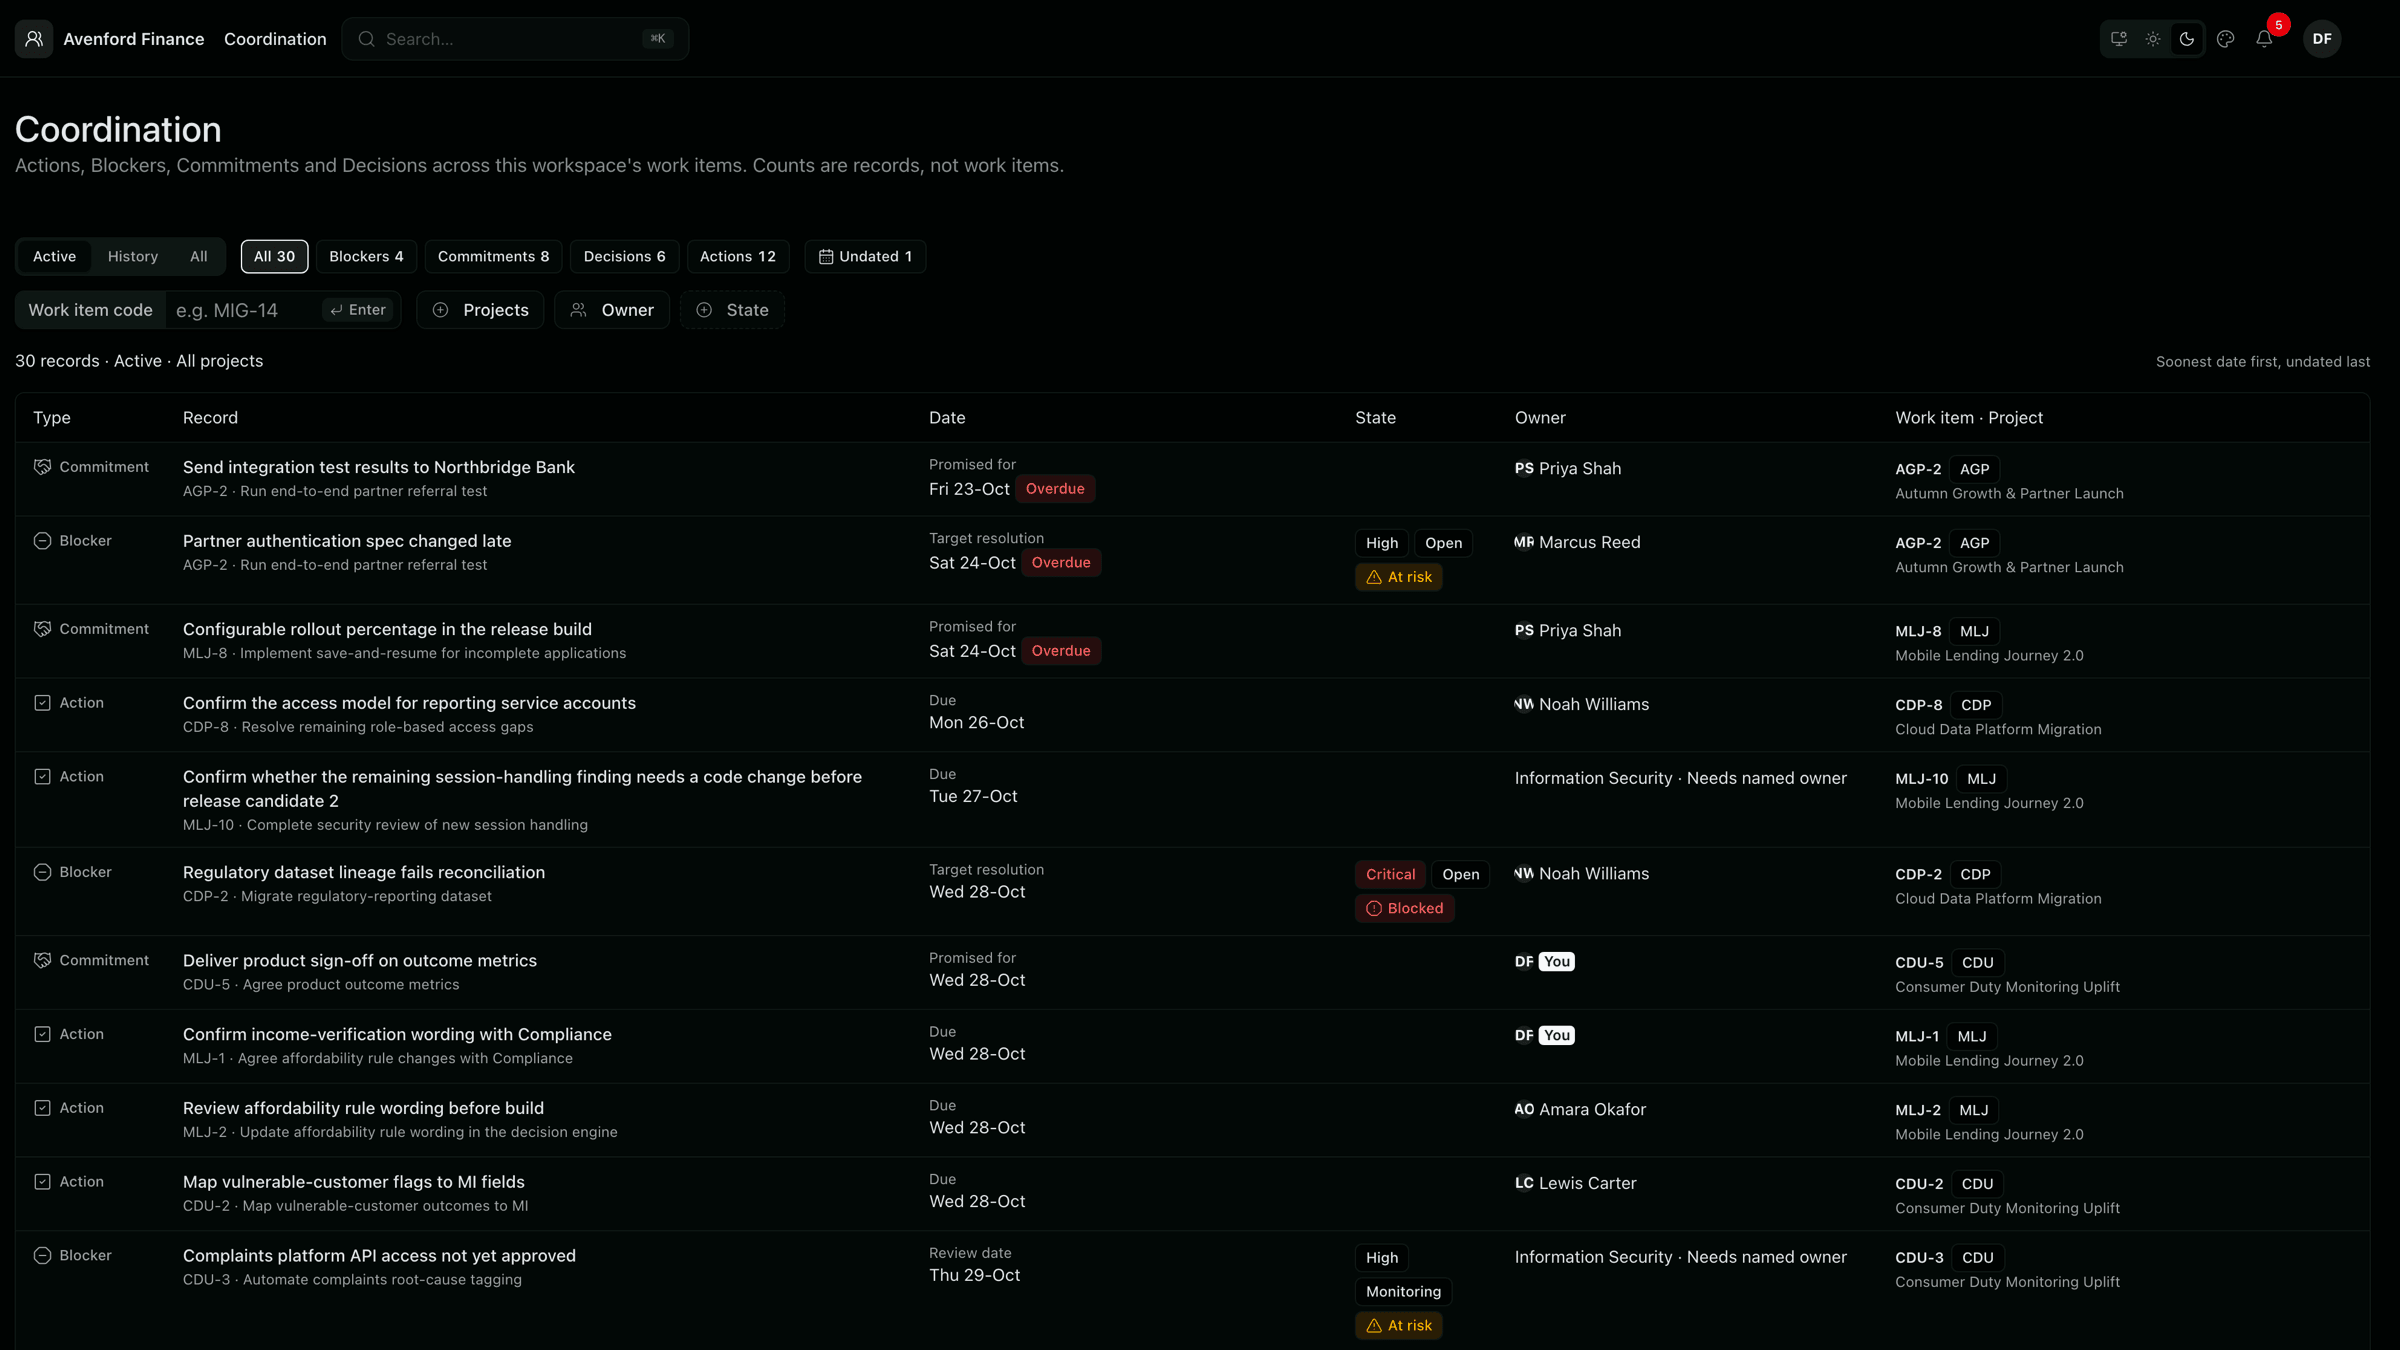Viewport: 2400px width, 1350px height.
Task: Click the Date column header
Action: tap(946, 418)
